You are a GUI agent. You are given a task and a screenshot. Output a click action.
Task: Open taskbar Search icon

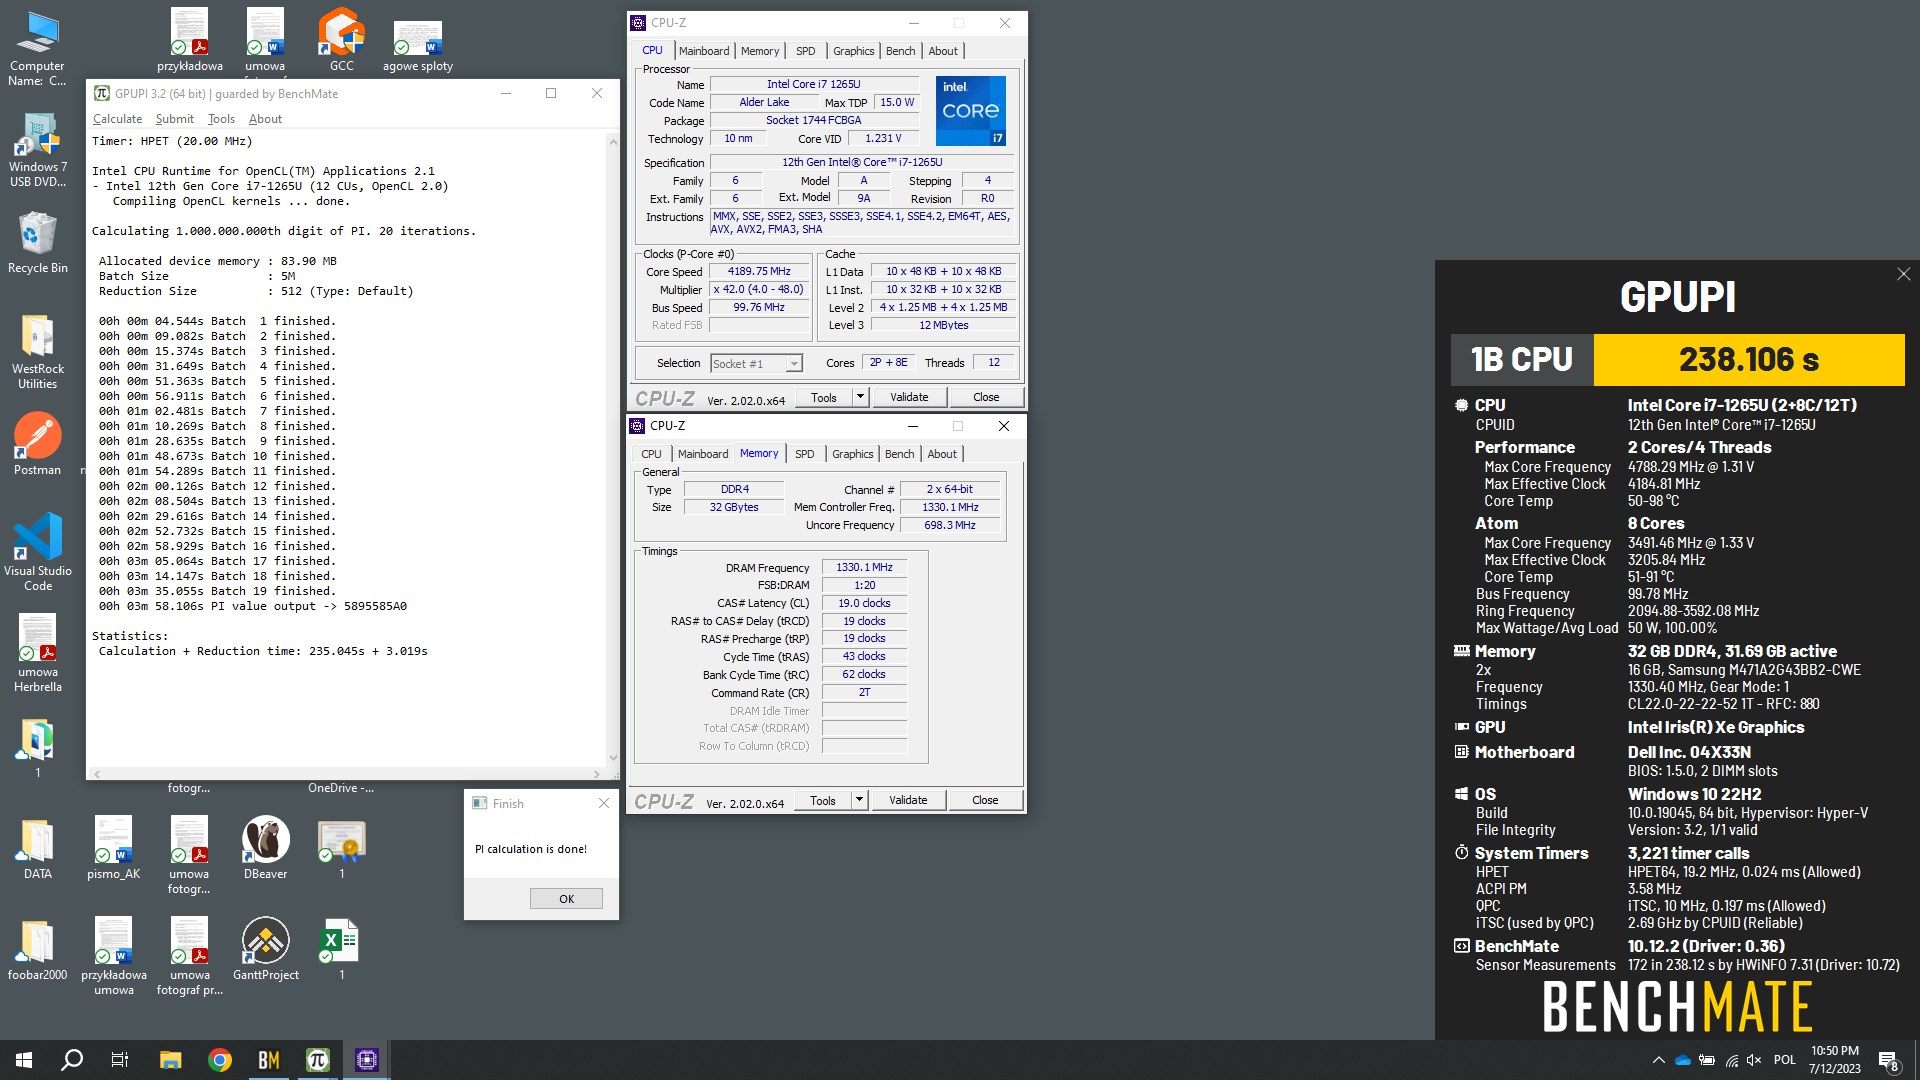coord(72,1060)
